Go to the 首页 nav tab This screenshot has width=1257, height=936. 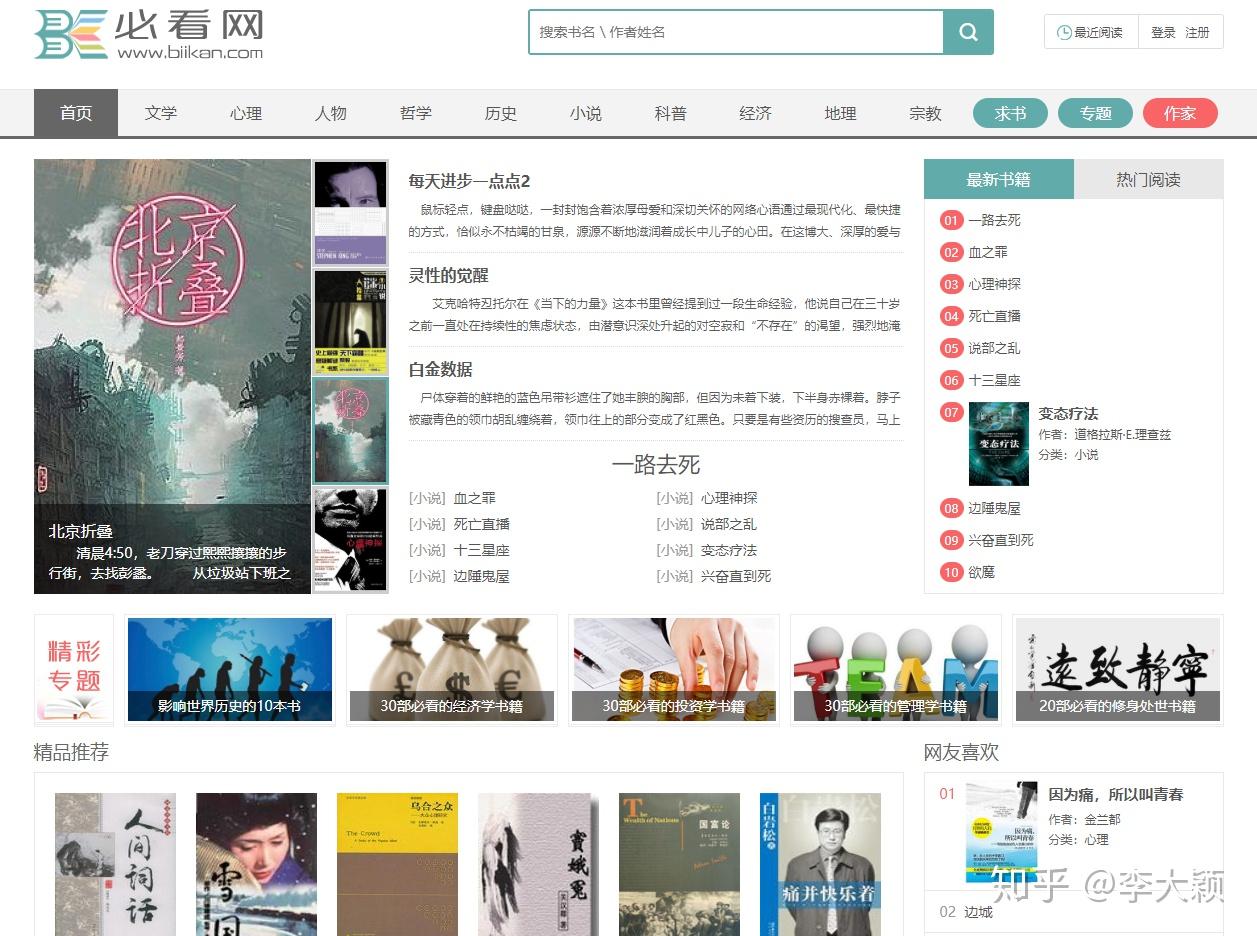[x=76, y=113]
